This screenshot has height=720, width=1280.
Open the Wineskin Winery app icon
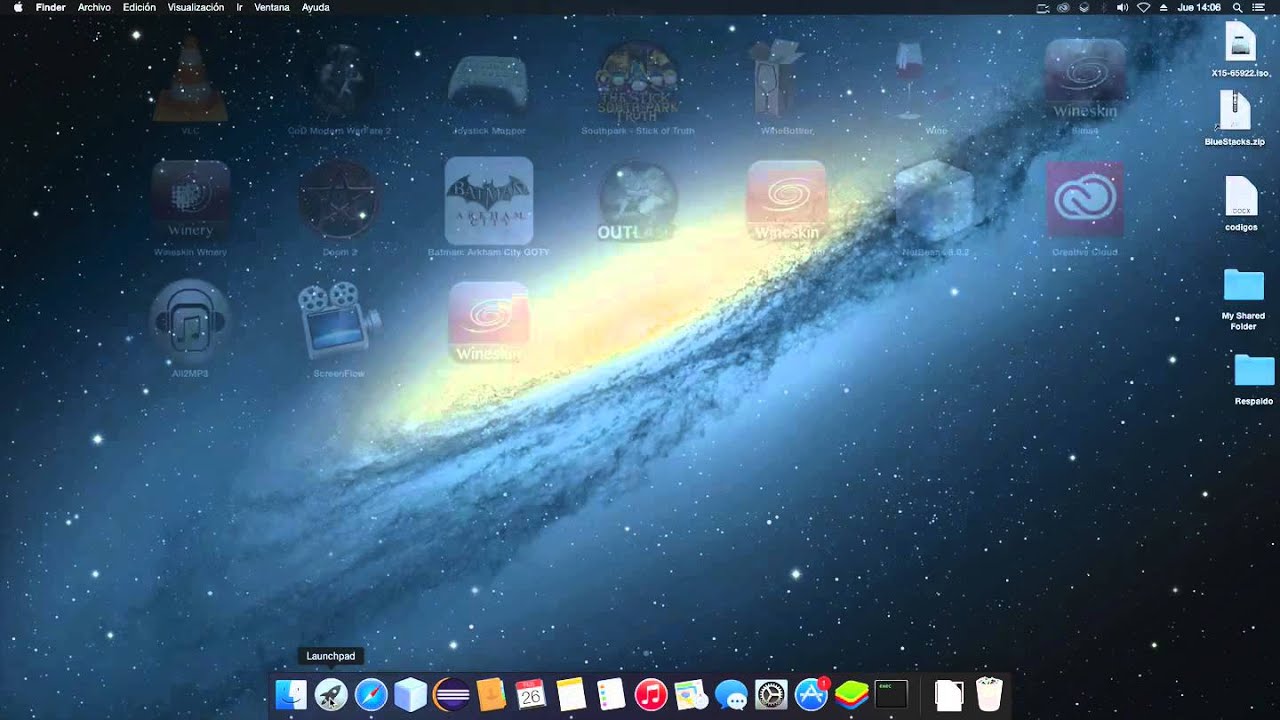pos(191,200)
